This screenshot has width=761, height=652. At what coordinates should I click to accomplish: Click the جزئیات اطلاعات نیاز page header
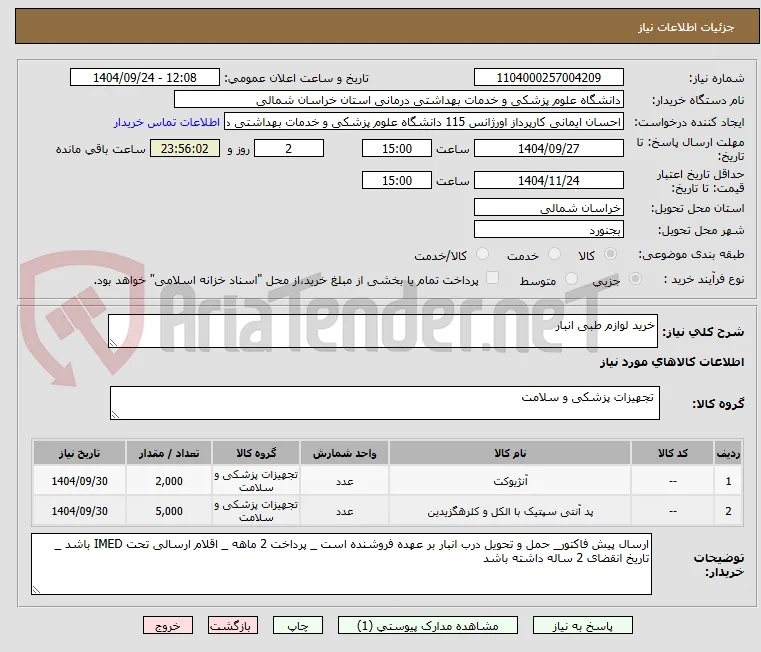pos(685,27)
